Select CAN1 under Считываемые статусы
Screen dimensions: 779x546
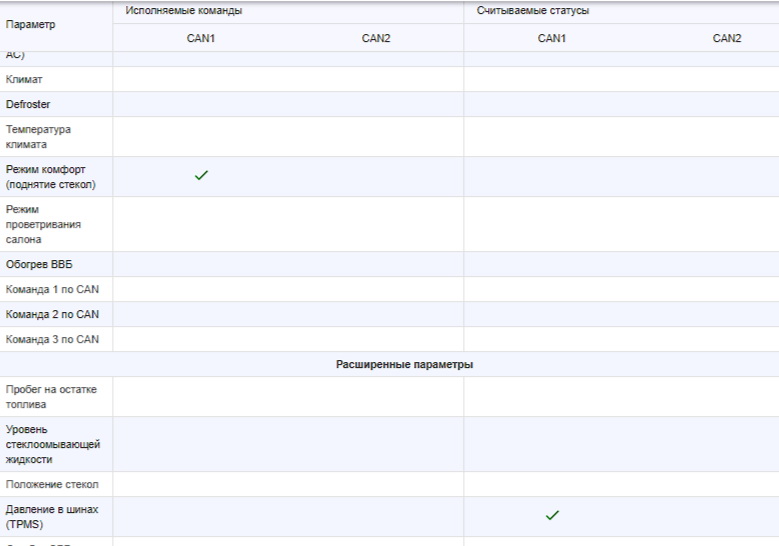click(x=552, y=38)
